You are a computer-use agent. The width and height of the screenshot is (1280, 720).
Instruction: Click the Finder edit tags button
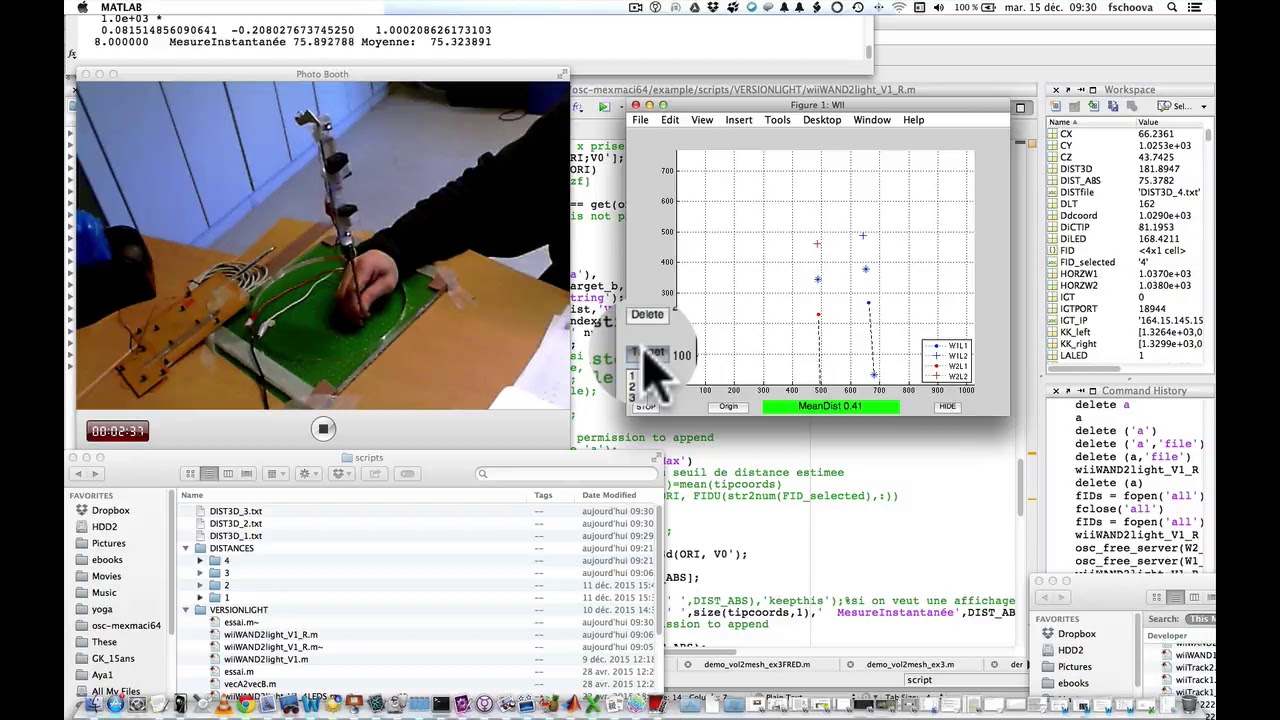407,474
